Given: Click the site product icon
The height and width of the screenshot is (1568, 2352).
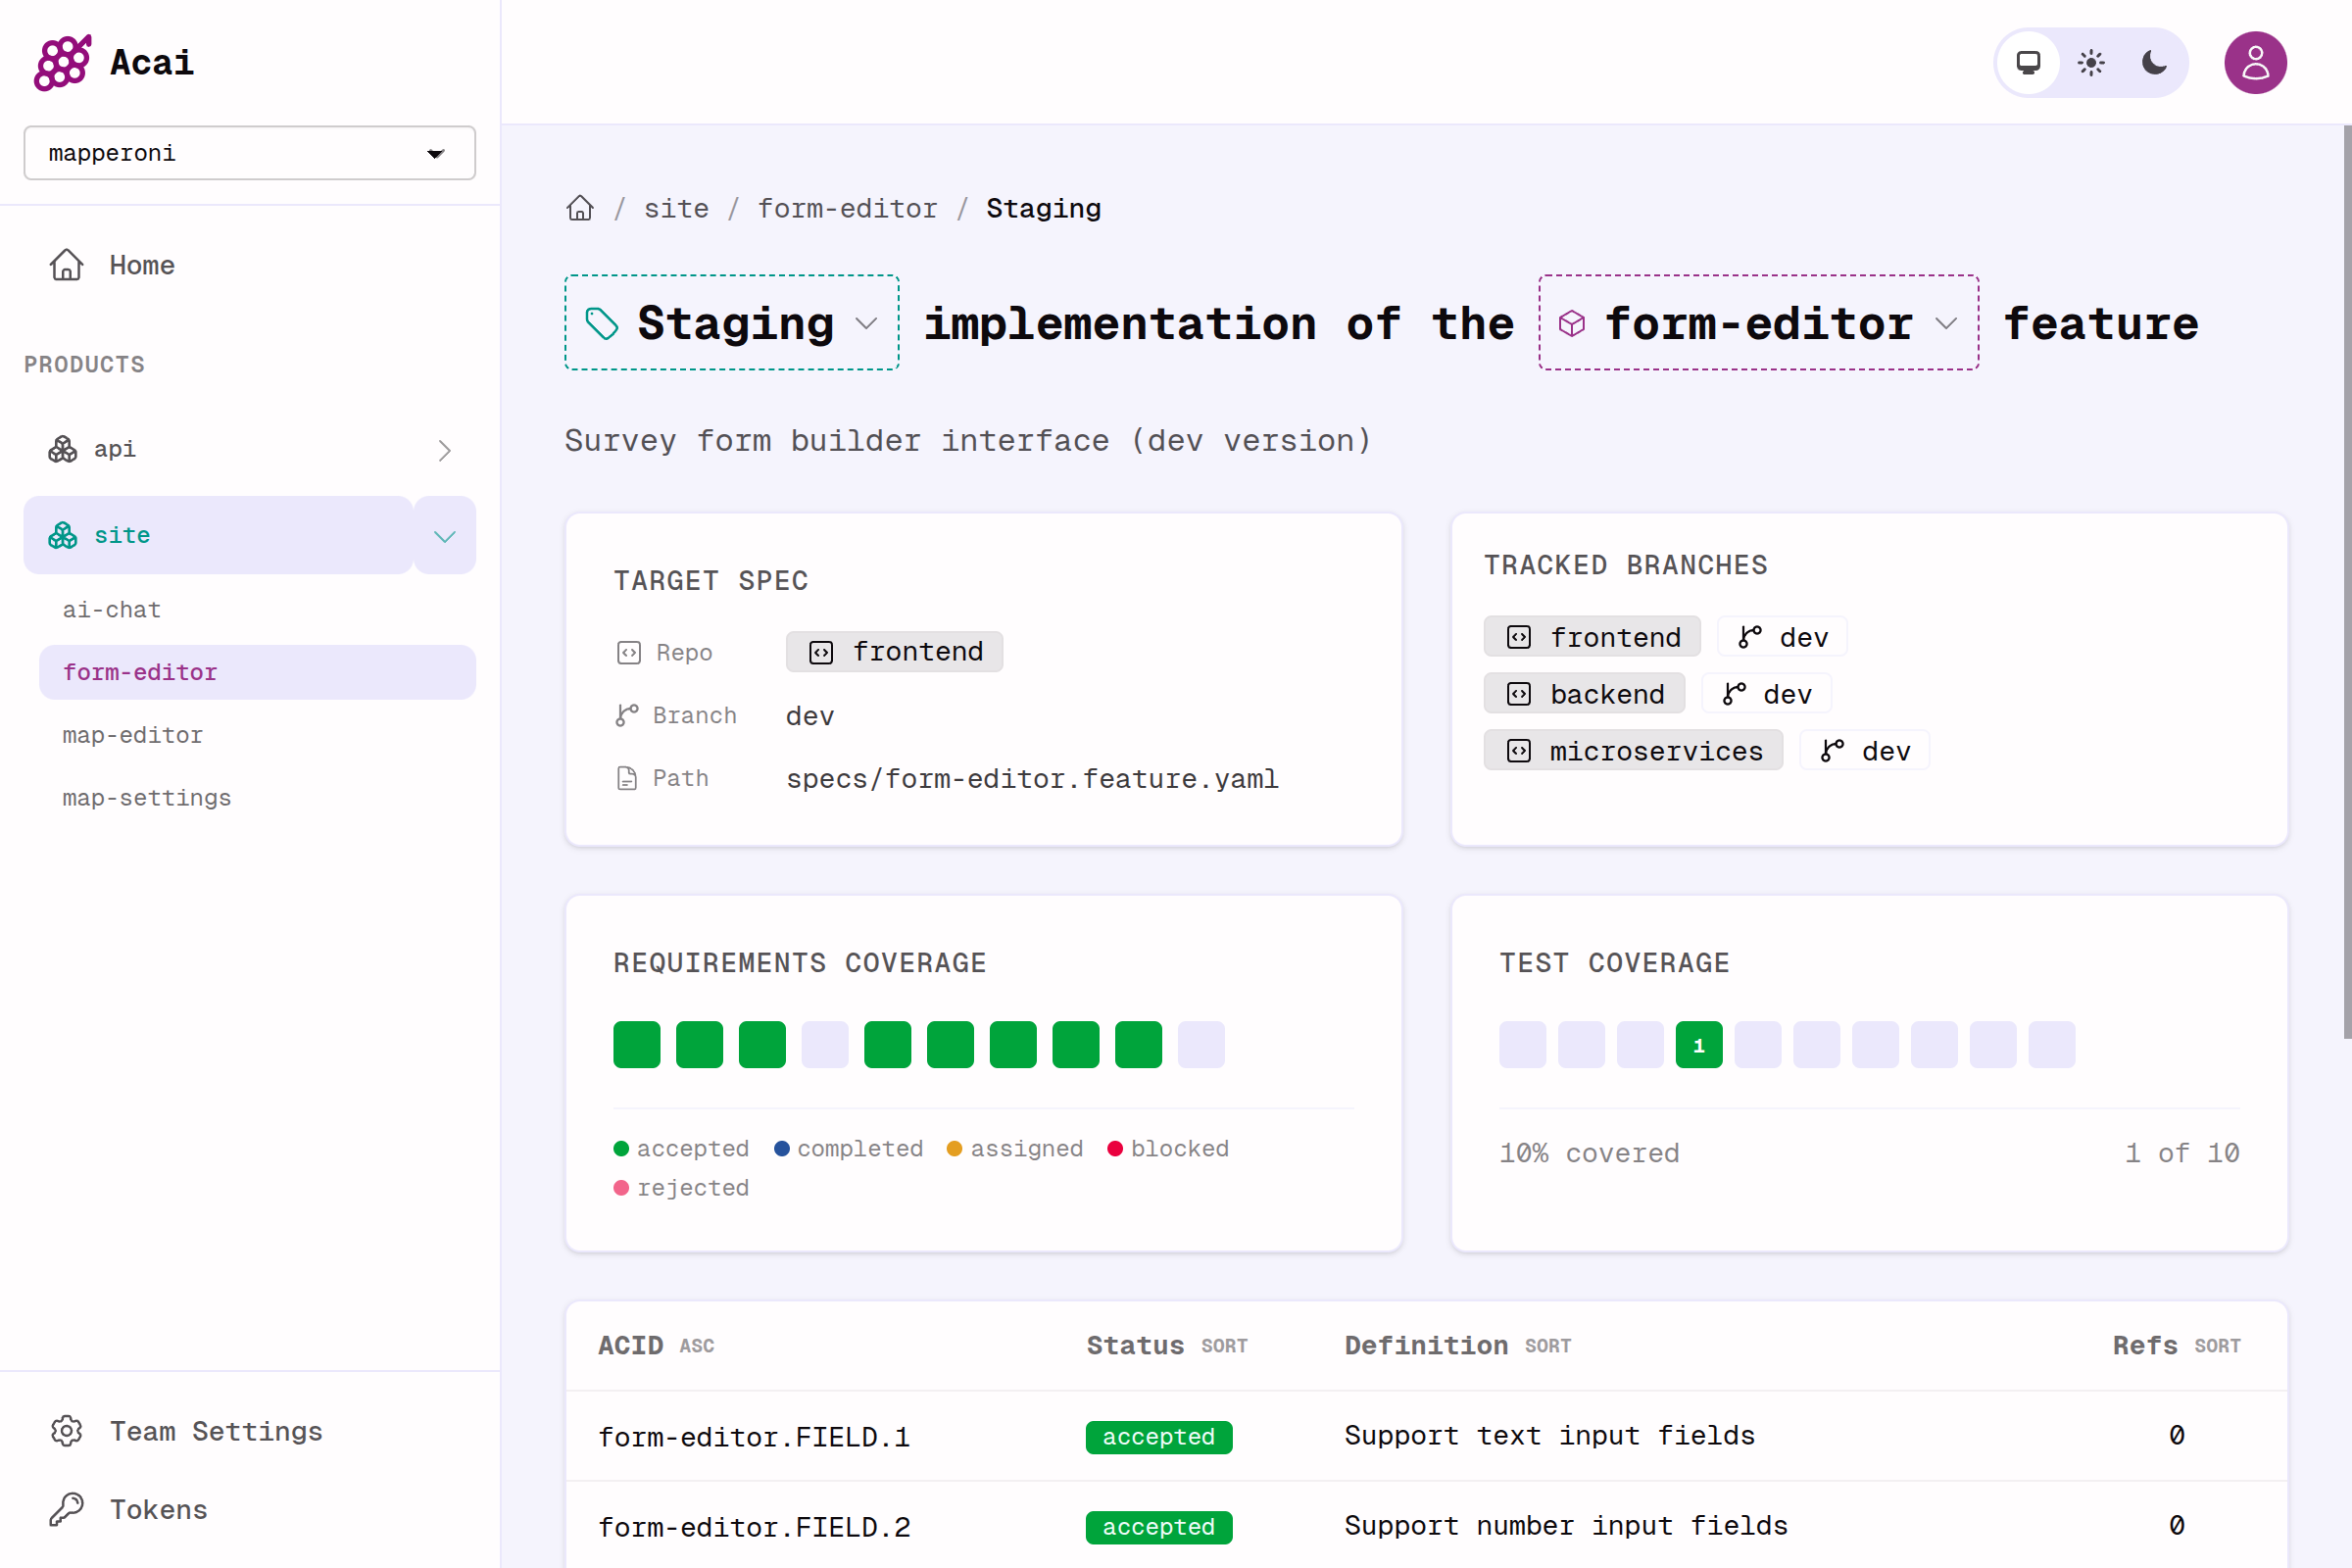Looking at the screenshot, I should point(61,535).
